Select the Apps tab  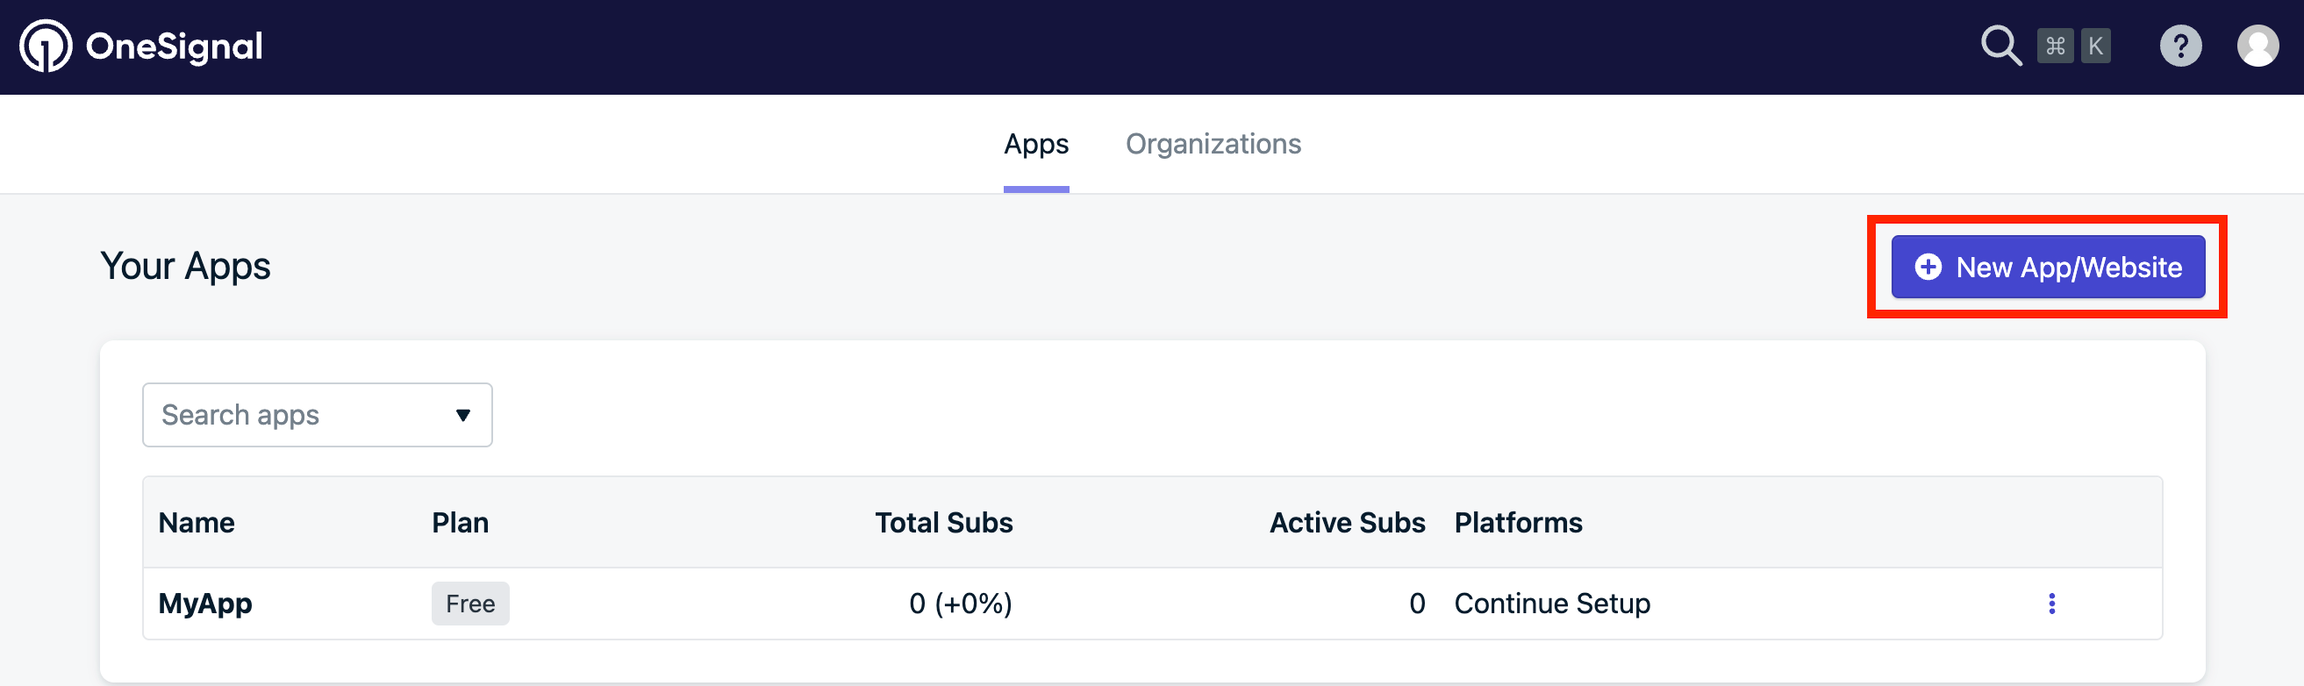pos(1036,144)
